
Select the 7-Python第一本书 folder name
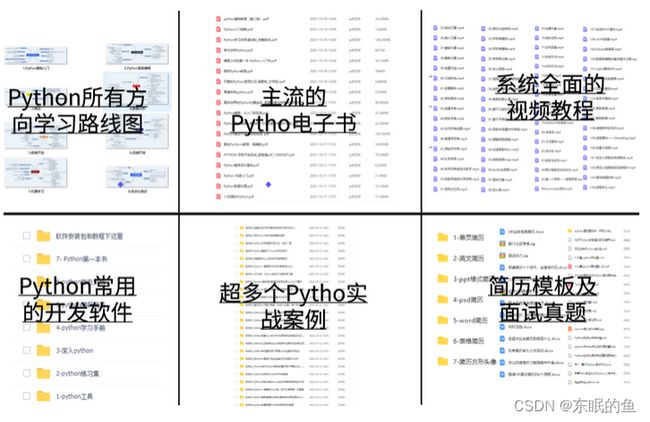pyautogui.click(x=82, y=259)
